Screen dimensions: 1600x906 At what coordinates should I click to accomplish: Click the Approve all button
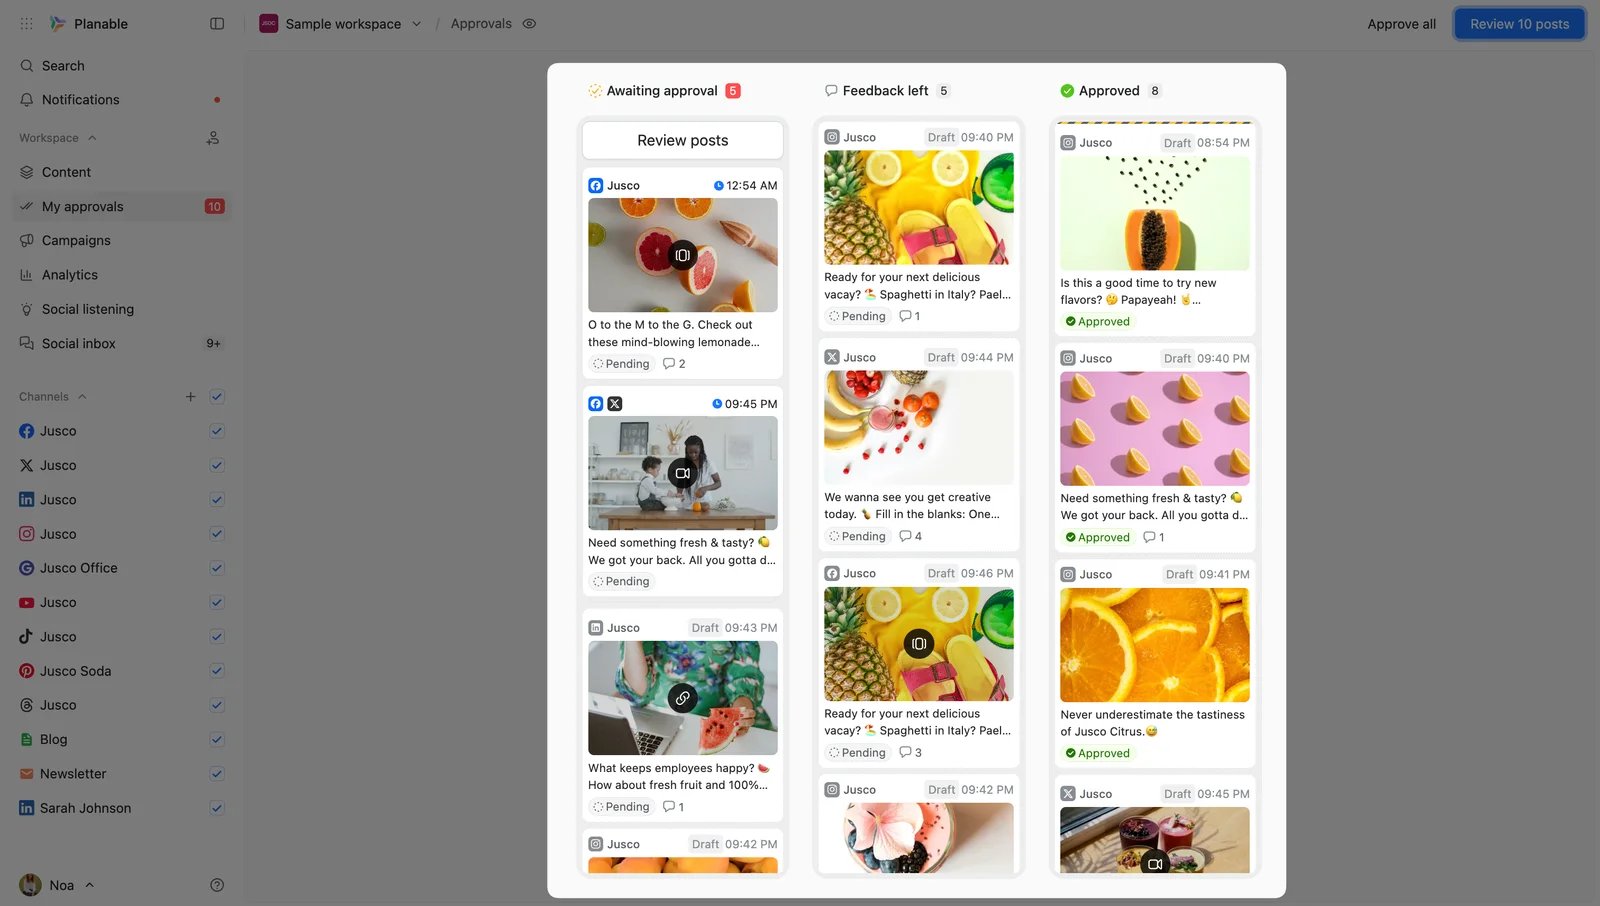coord(1401,24)
